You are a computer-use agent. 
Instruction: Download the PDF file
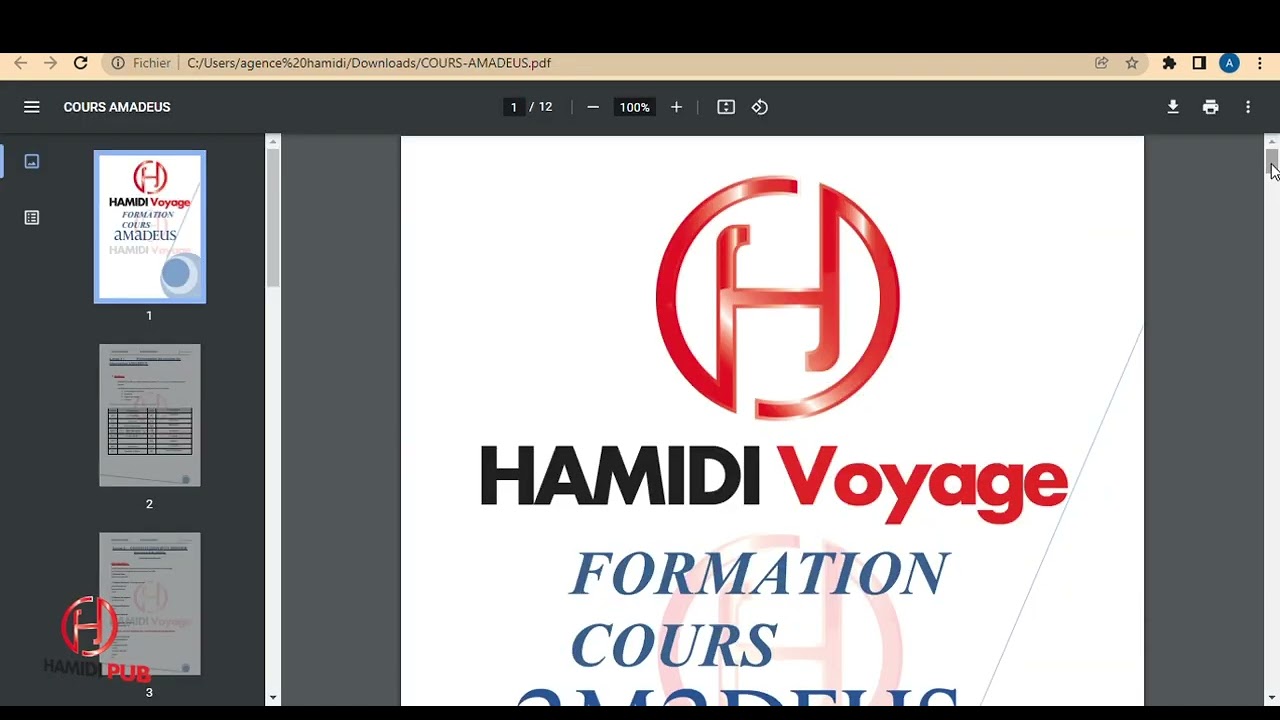[x=1173, y=107]
